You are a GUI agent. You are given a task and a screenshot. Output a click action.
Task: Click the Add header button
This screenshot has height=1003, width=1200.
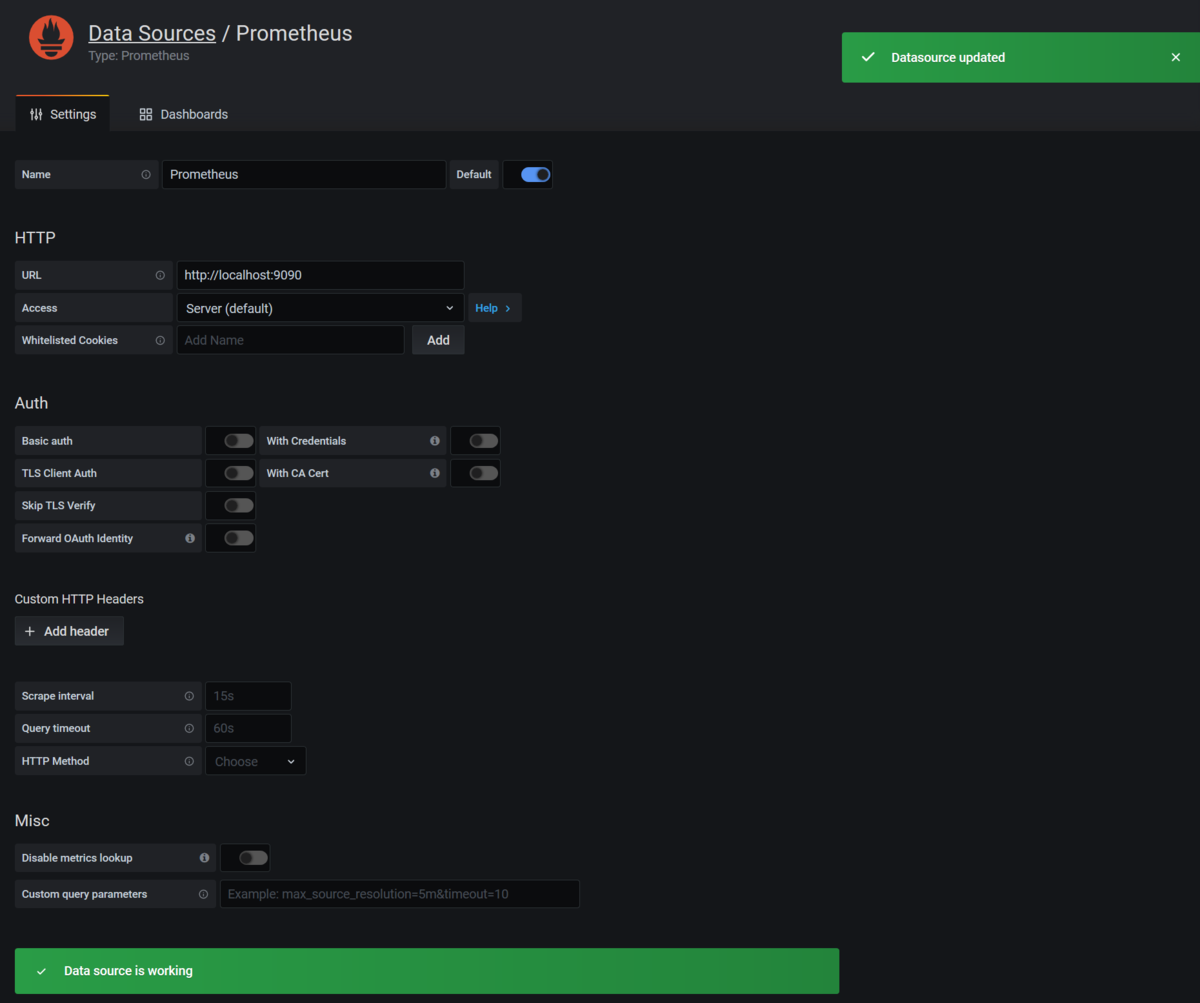(69, 631)
